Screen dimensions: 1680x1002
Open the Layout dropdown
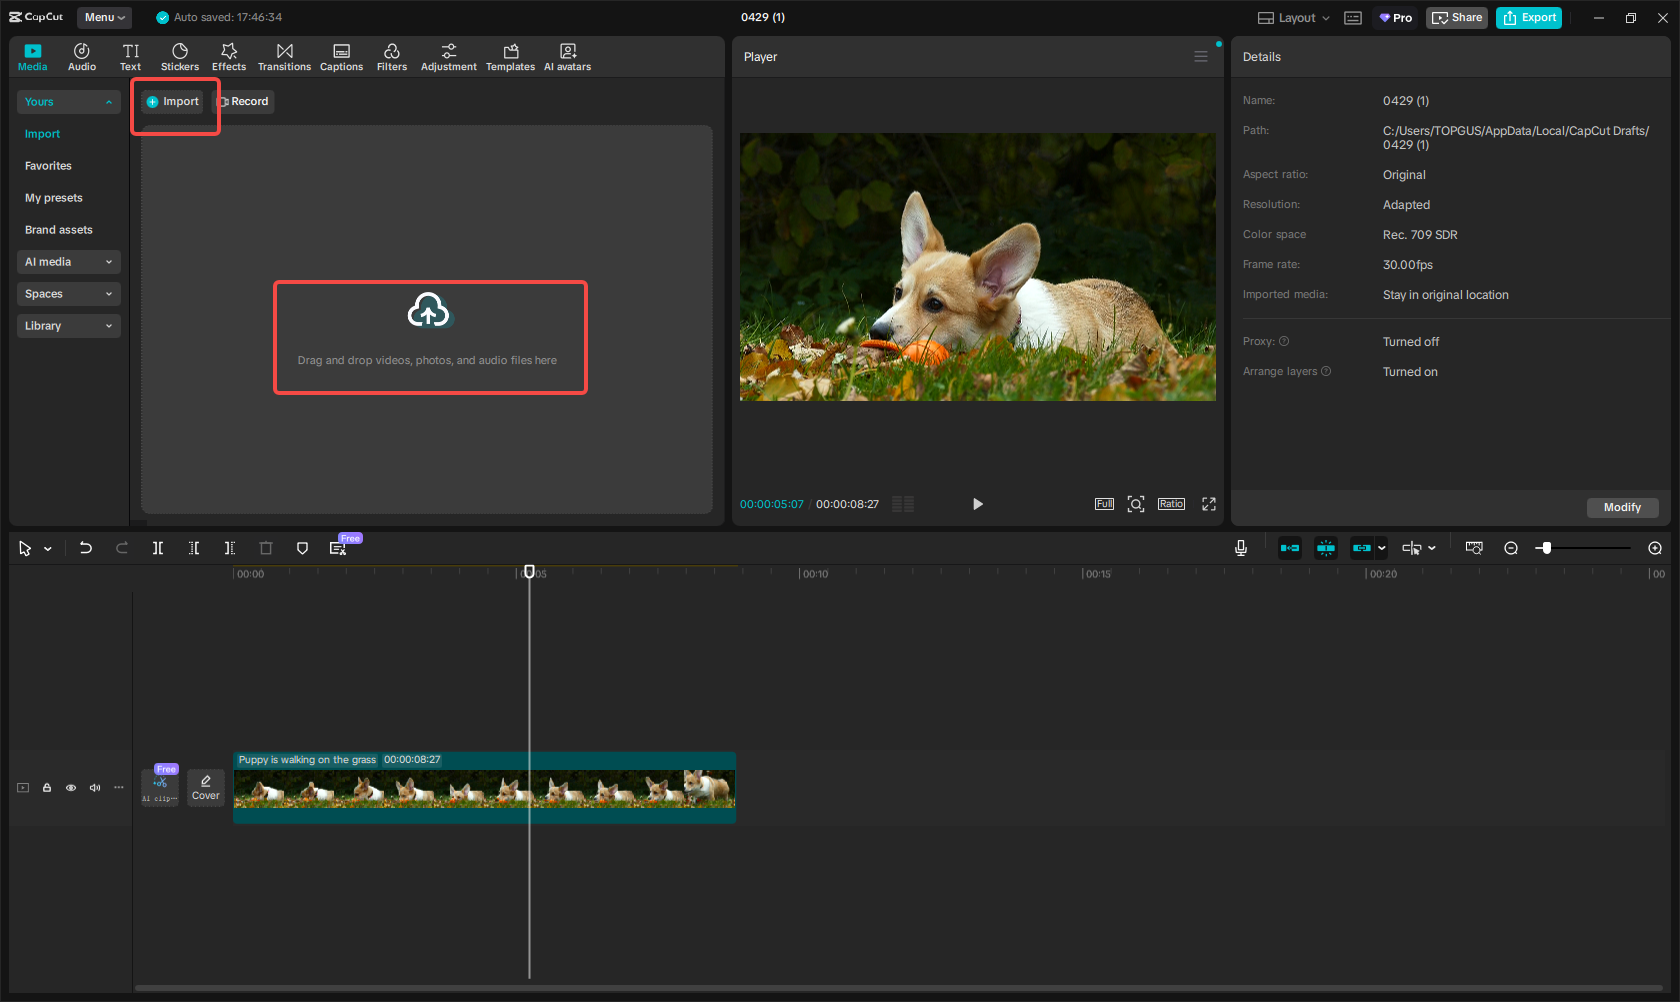(1291, 17)
